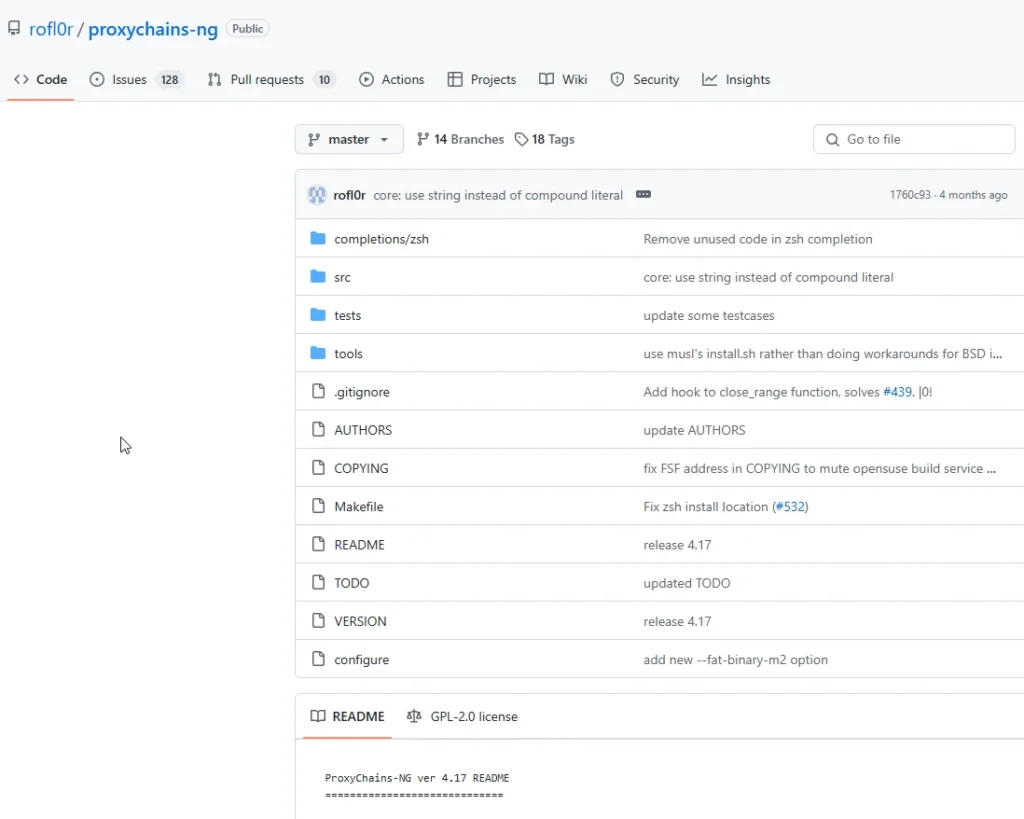Open the completions/zsh folder
This screenshot has height=819, width=1024.
tap(381, 239)
